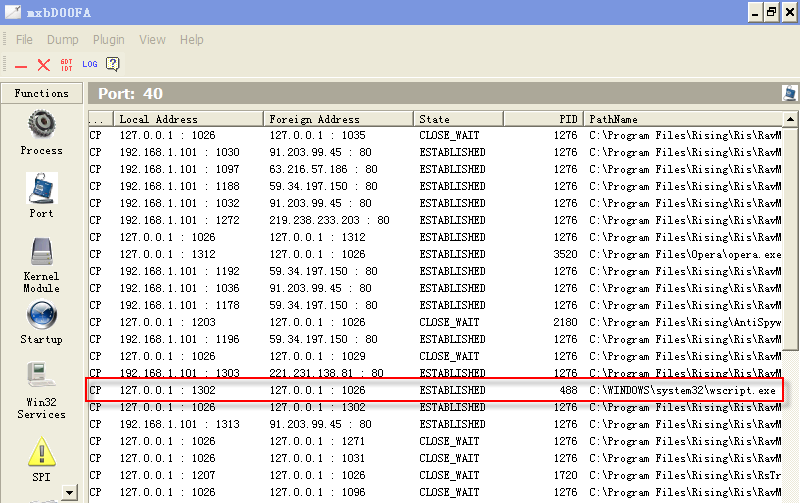Image resolution: width=800 pixels, height=503 pixels.
Task: Select local address 192.168.1.101 : 1036
Action: click(x=180, y=288)
